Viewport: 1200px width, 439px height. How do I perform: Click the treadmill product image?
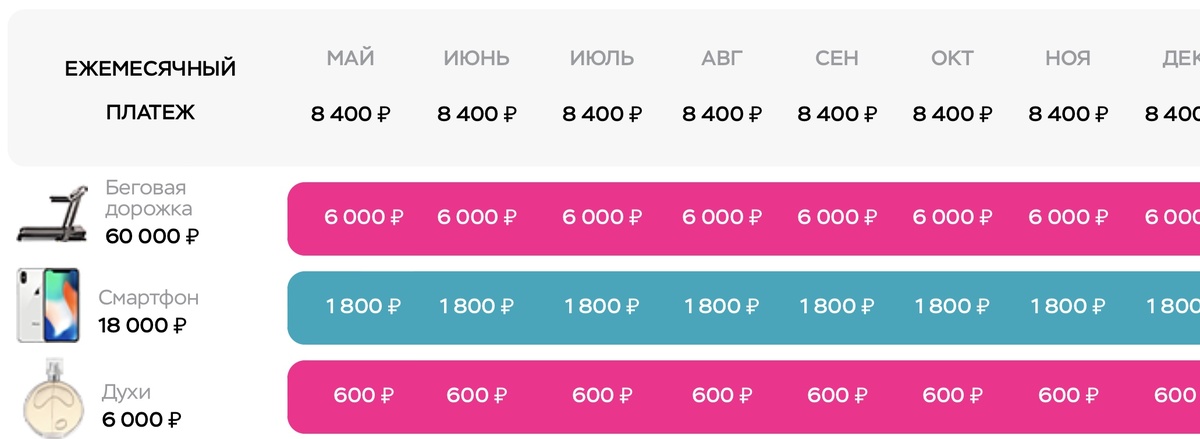coord(54,213)
